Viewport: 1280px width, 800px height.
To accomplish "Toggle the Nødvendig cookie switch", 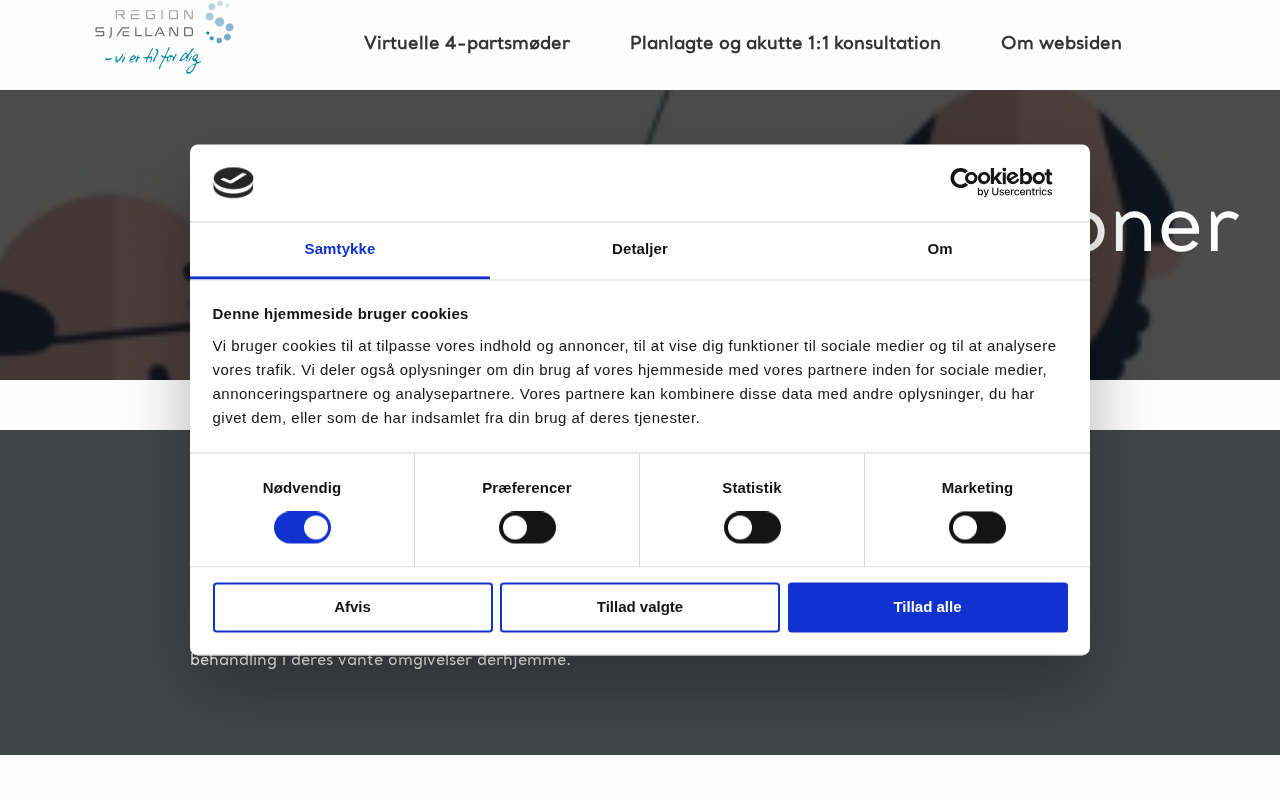I will [302, 527].
